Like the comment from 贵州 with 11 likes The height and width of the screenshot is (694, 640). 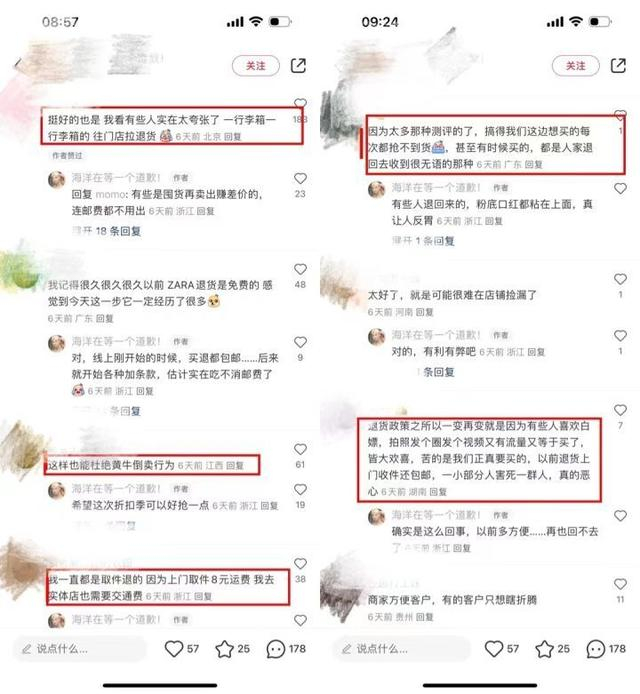(x=620, y=584)
